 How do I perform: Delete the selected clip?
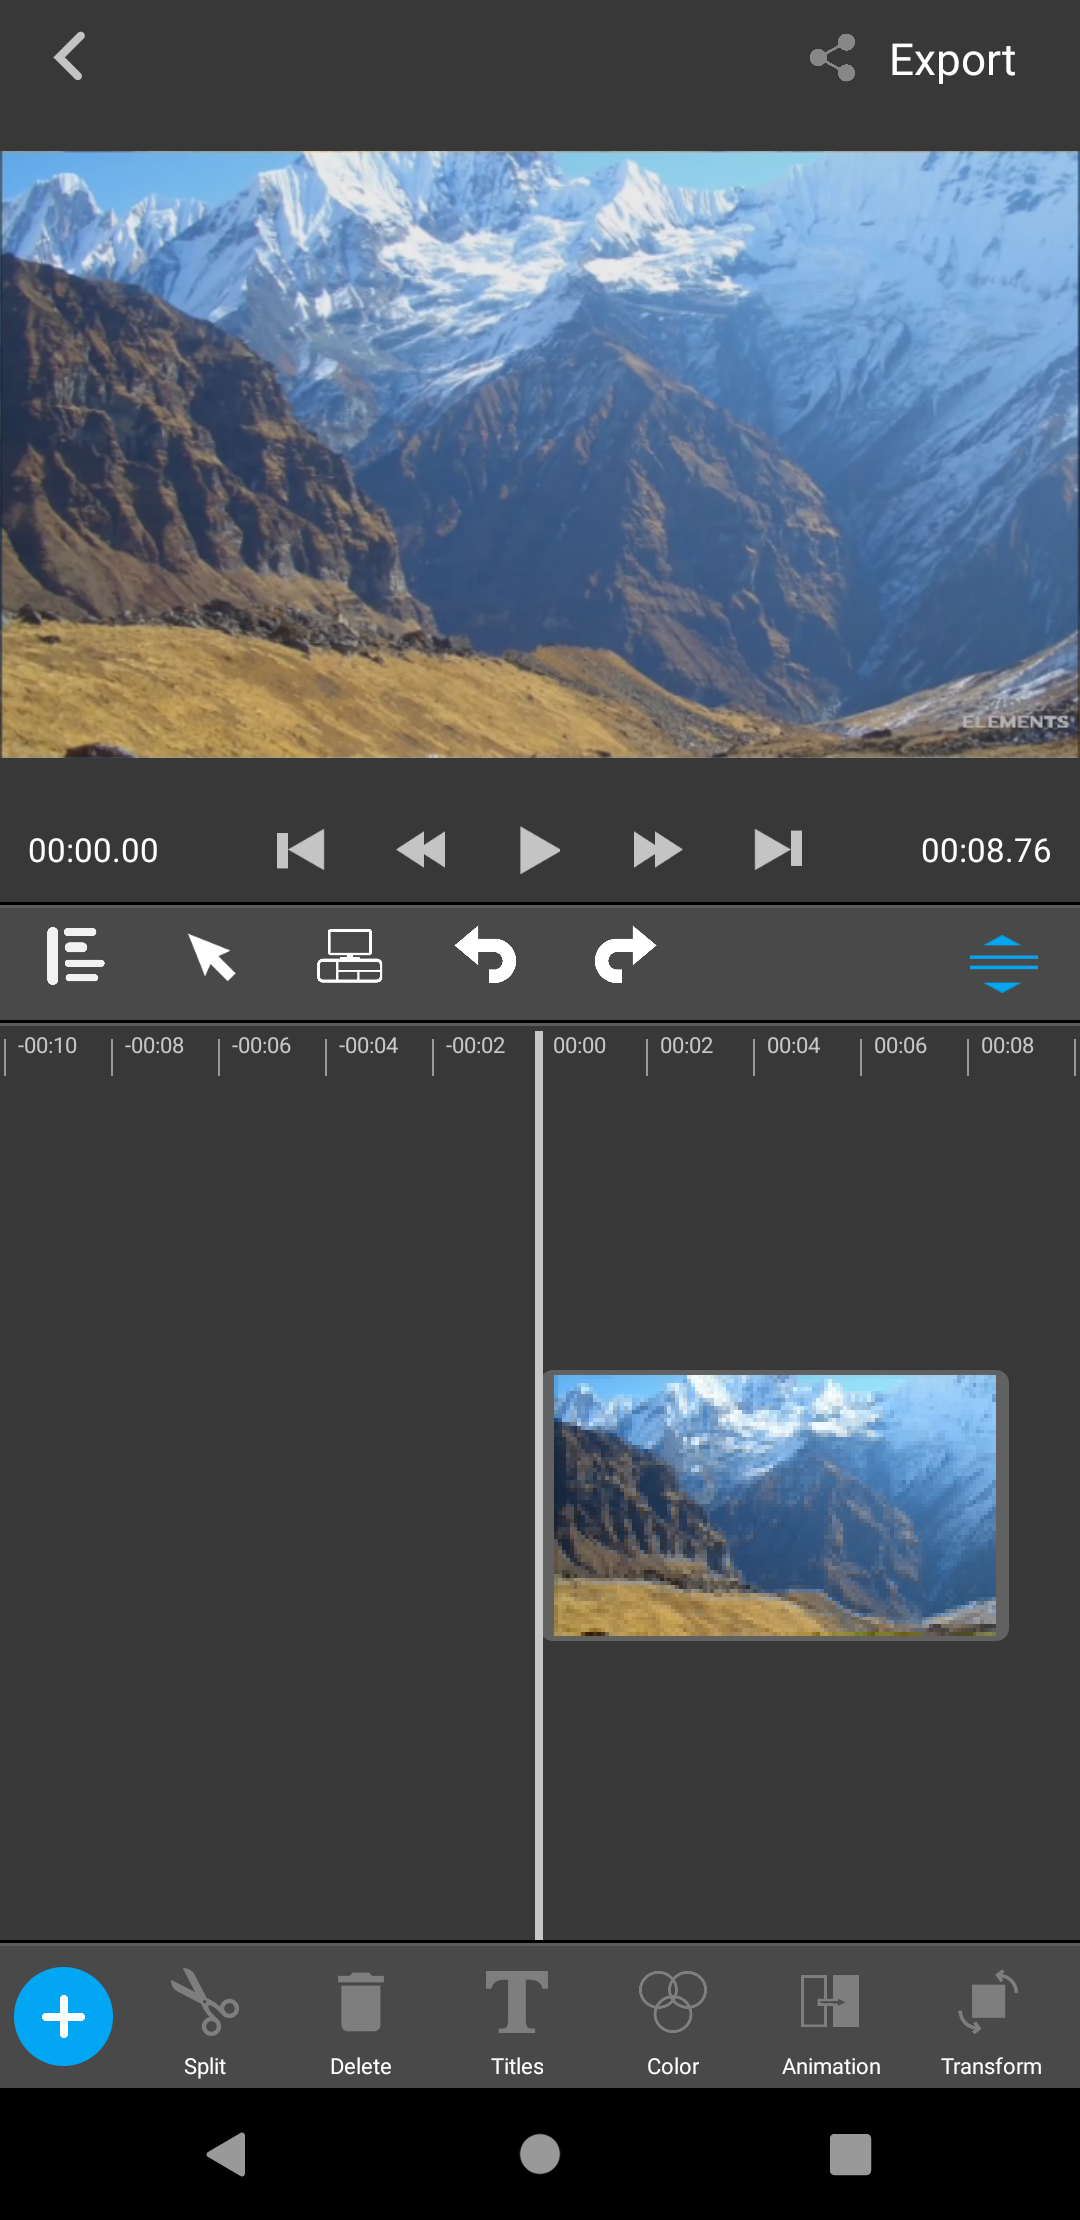[361, 2022]
